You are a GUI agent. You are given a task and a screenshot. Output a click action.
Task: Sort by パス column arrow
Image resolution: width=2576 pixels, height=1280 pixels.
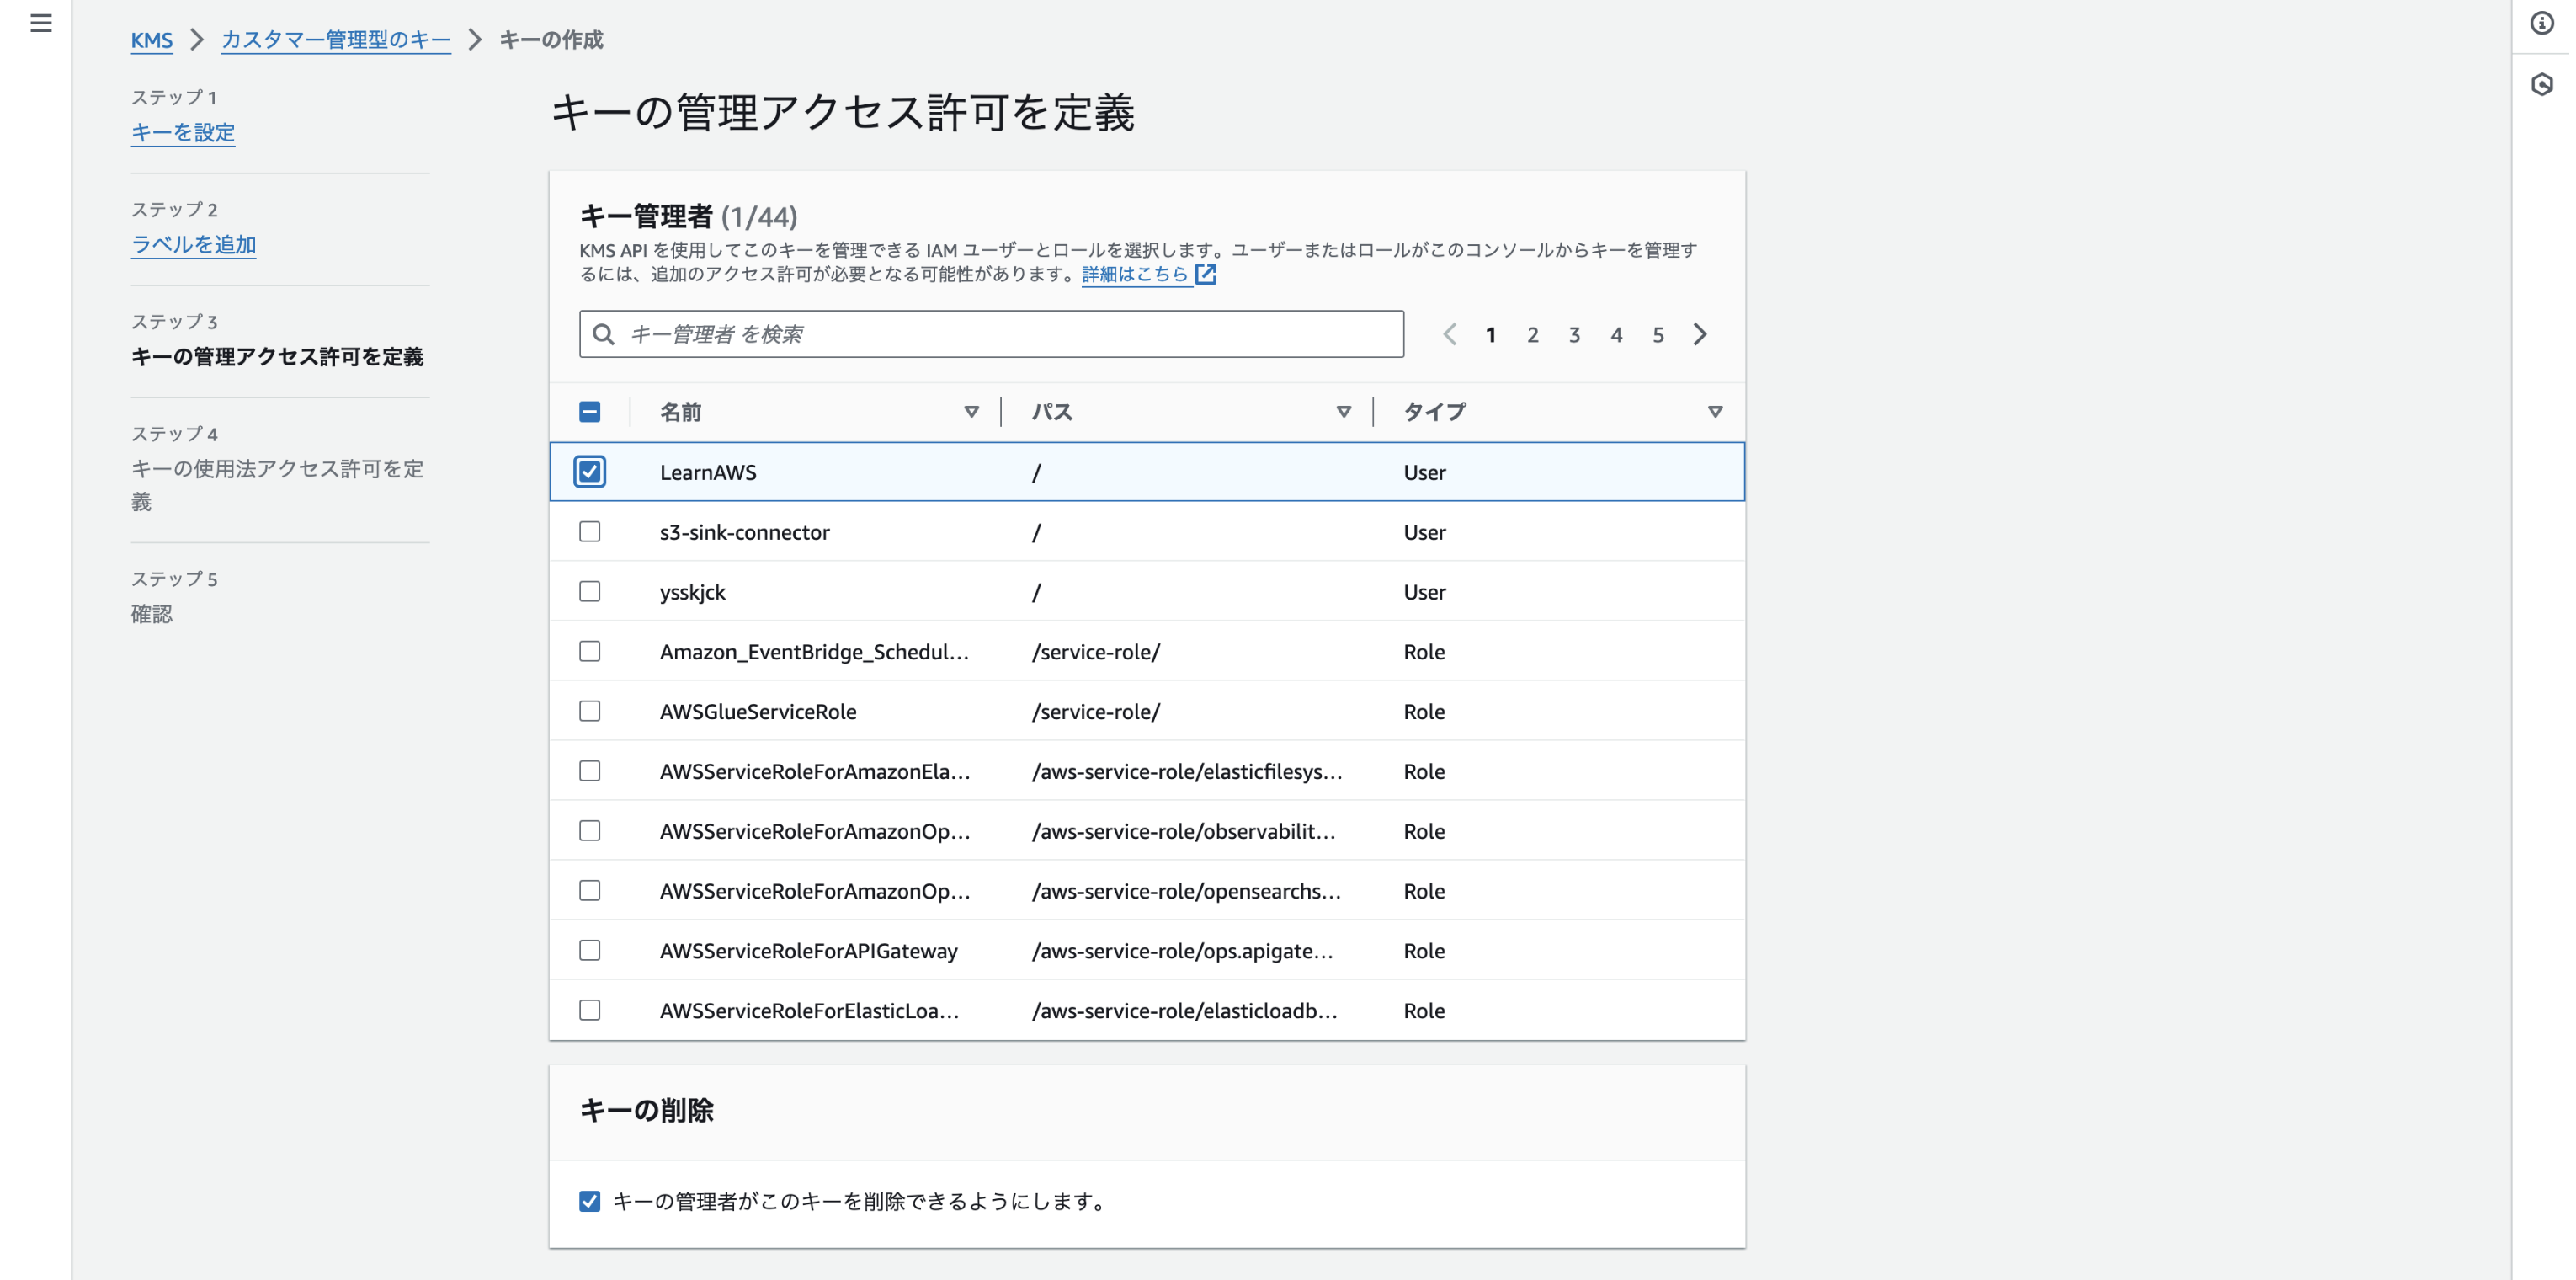pos(1343,412)
